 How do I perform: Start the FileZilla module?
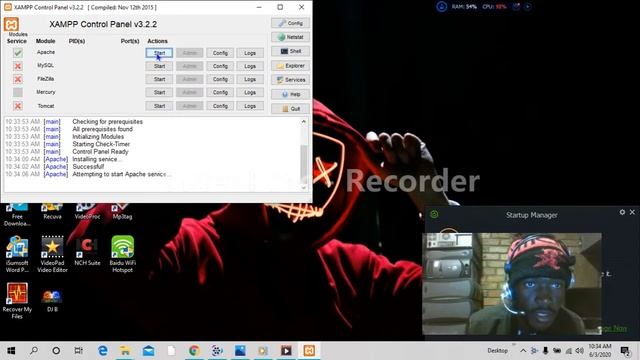159,79
